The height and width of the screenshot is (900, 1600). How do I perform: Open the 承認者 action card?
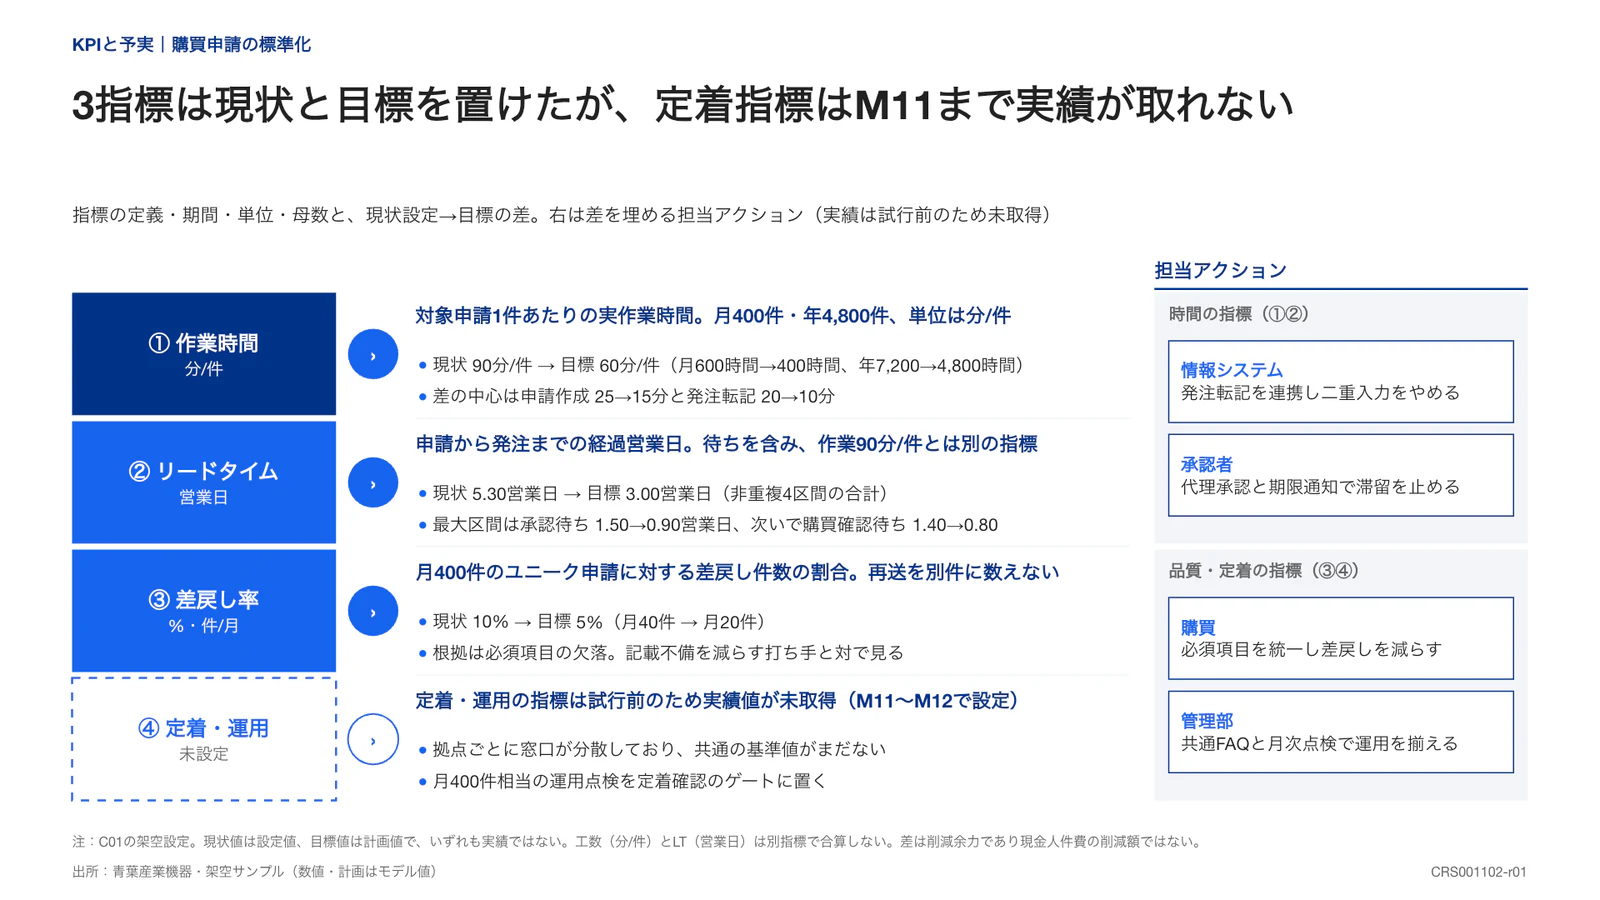click(1340, 475)
